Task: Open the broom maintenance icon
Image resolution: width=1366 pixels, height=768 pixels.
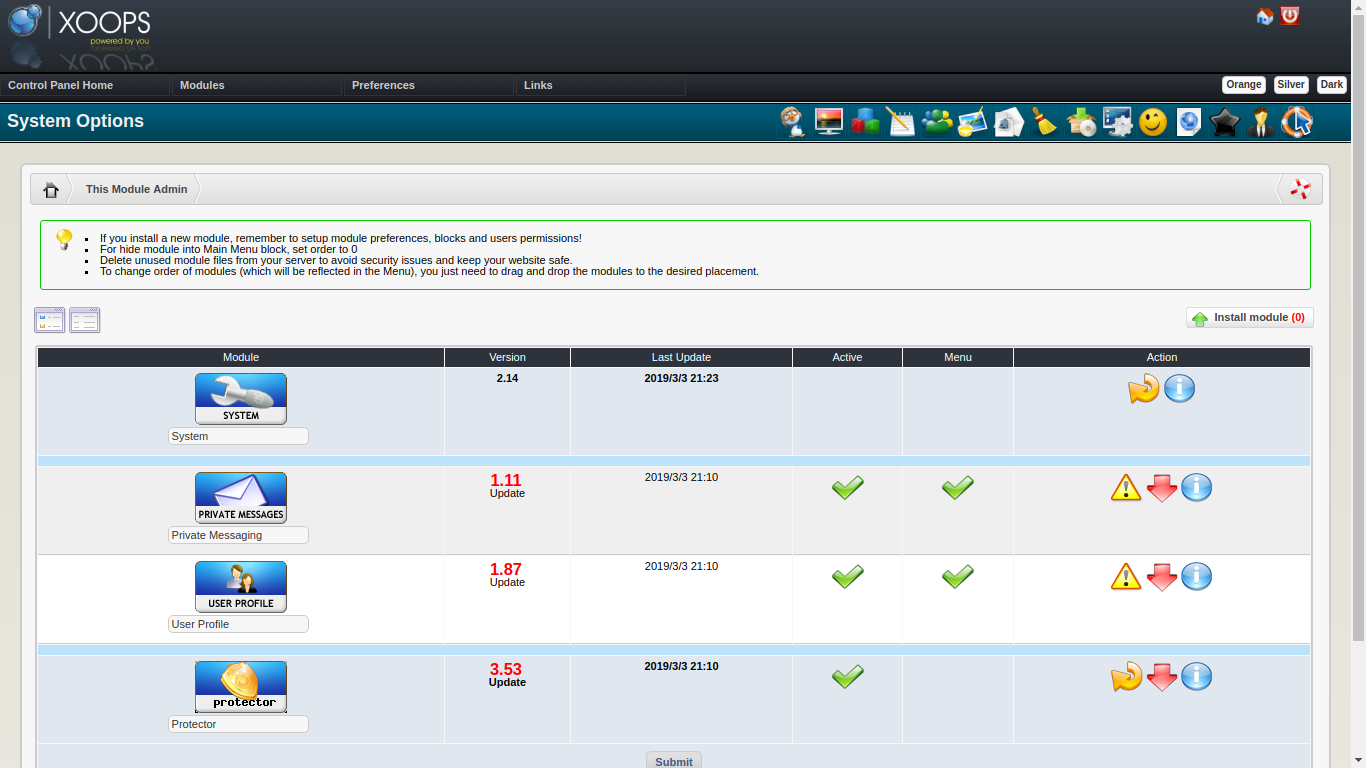Action: click(x=1045, y=122)
